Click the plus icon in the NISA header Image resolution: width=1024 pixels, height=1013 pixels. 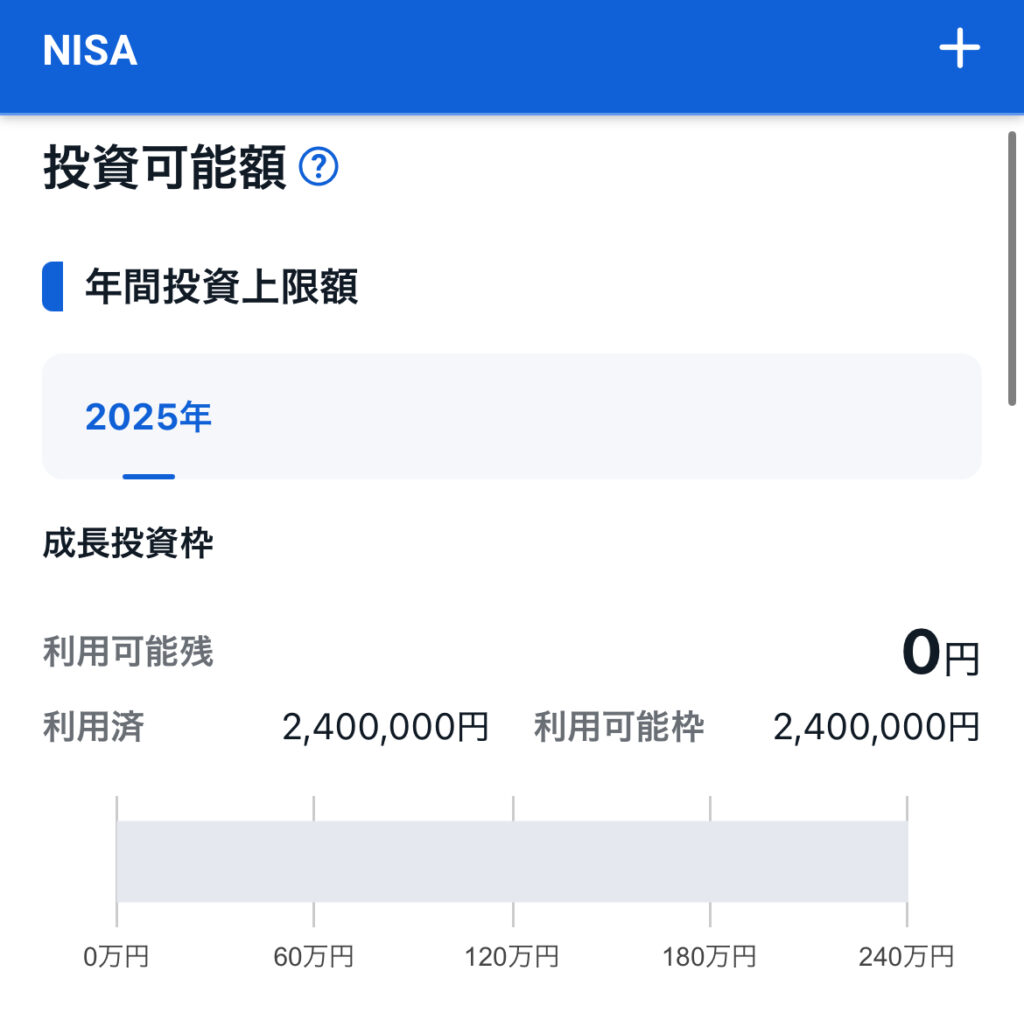958,49
